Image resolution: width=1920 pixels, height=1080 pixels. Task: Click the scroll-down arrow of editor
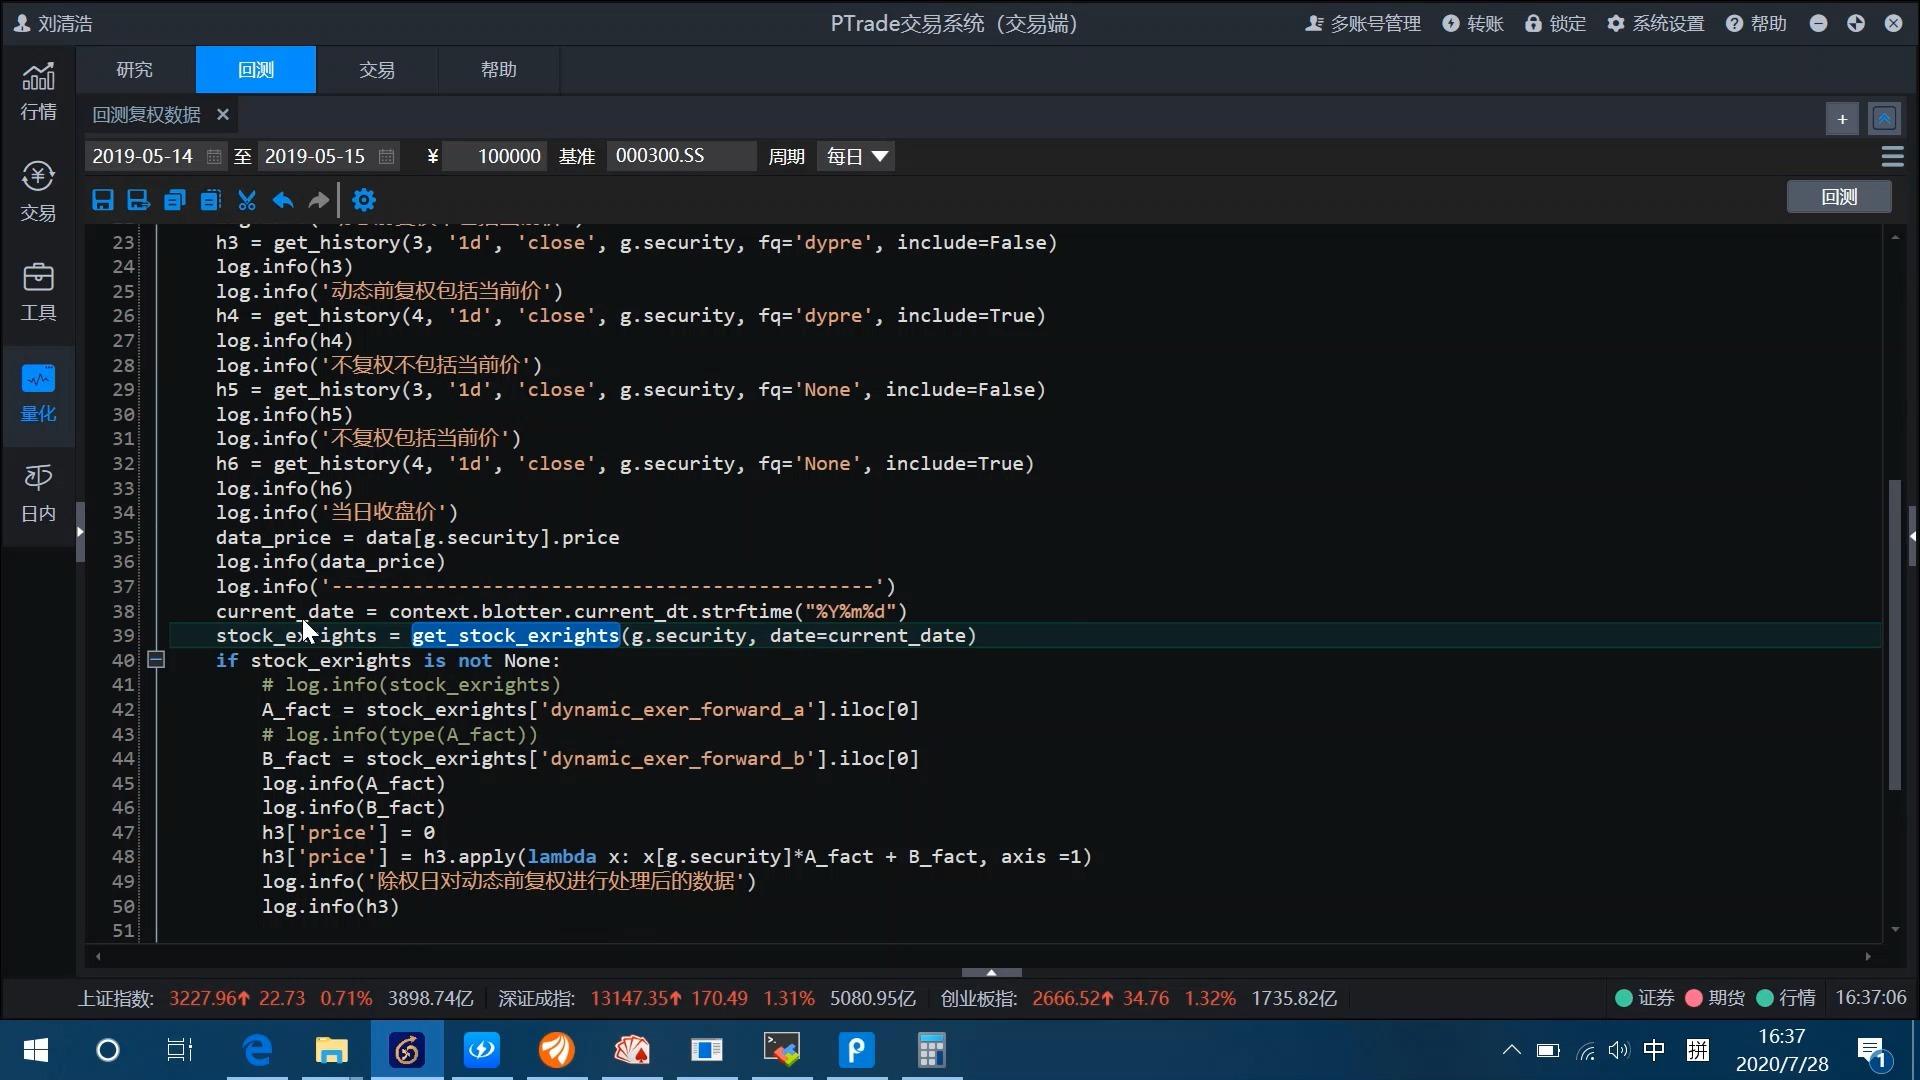[1895, 930]
